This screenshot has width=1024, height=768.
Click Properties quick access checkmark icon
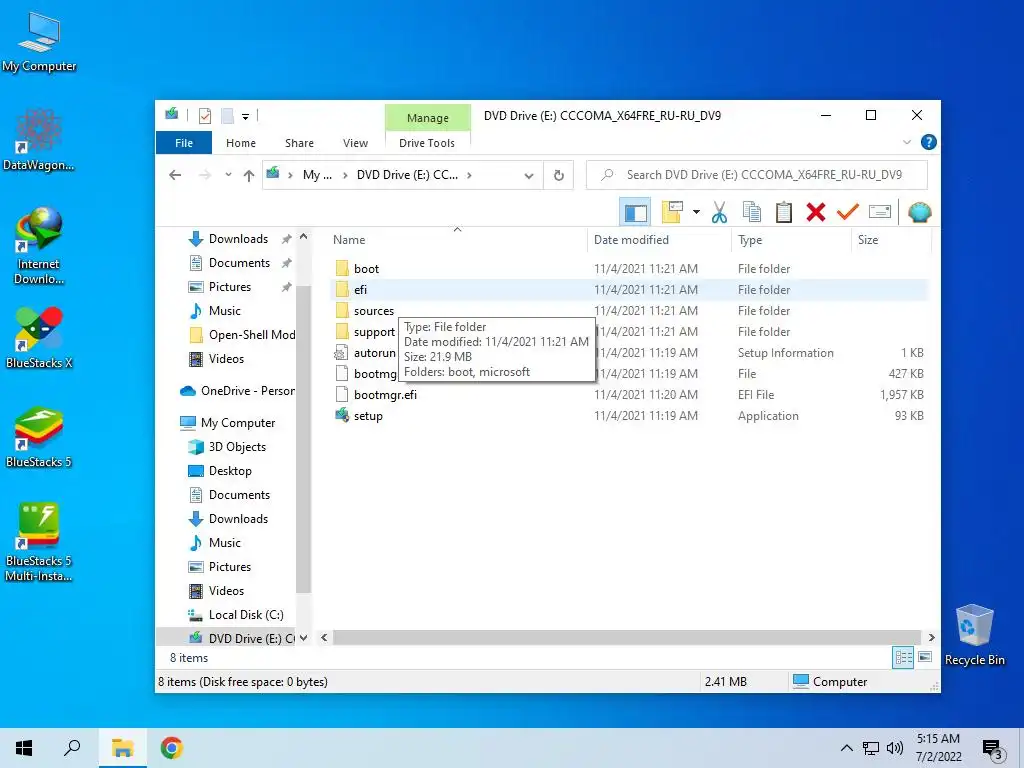point(204,116)
